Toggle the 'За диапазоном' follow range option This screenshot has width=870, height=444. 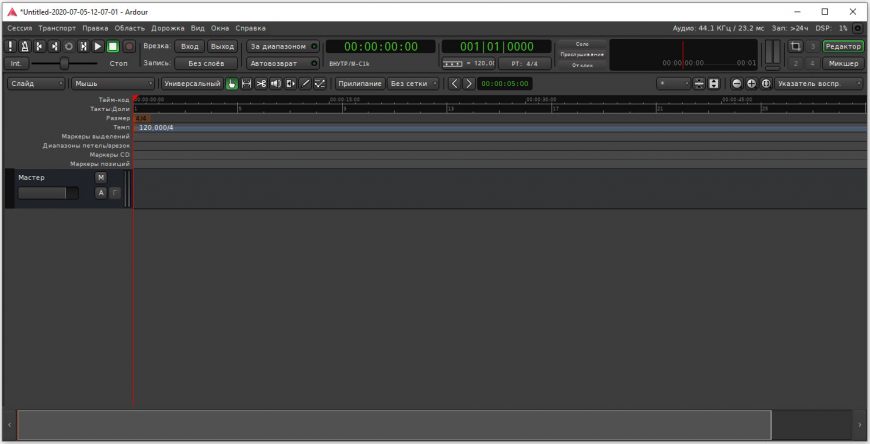[x=282, y=46]
